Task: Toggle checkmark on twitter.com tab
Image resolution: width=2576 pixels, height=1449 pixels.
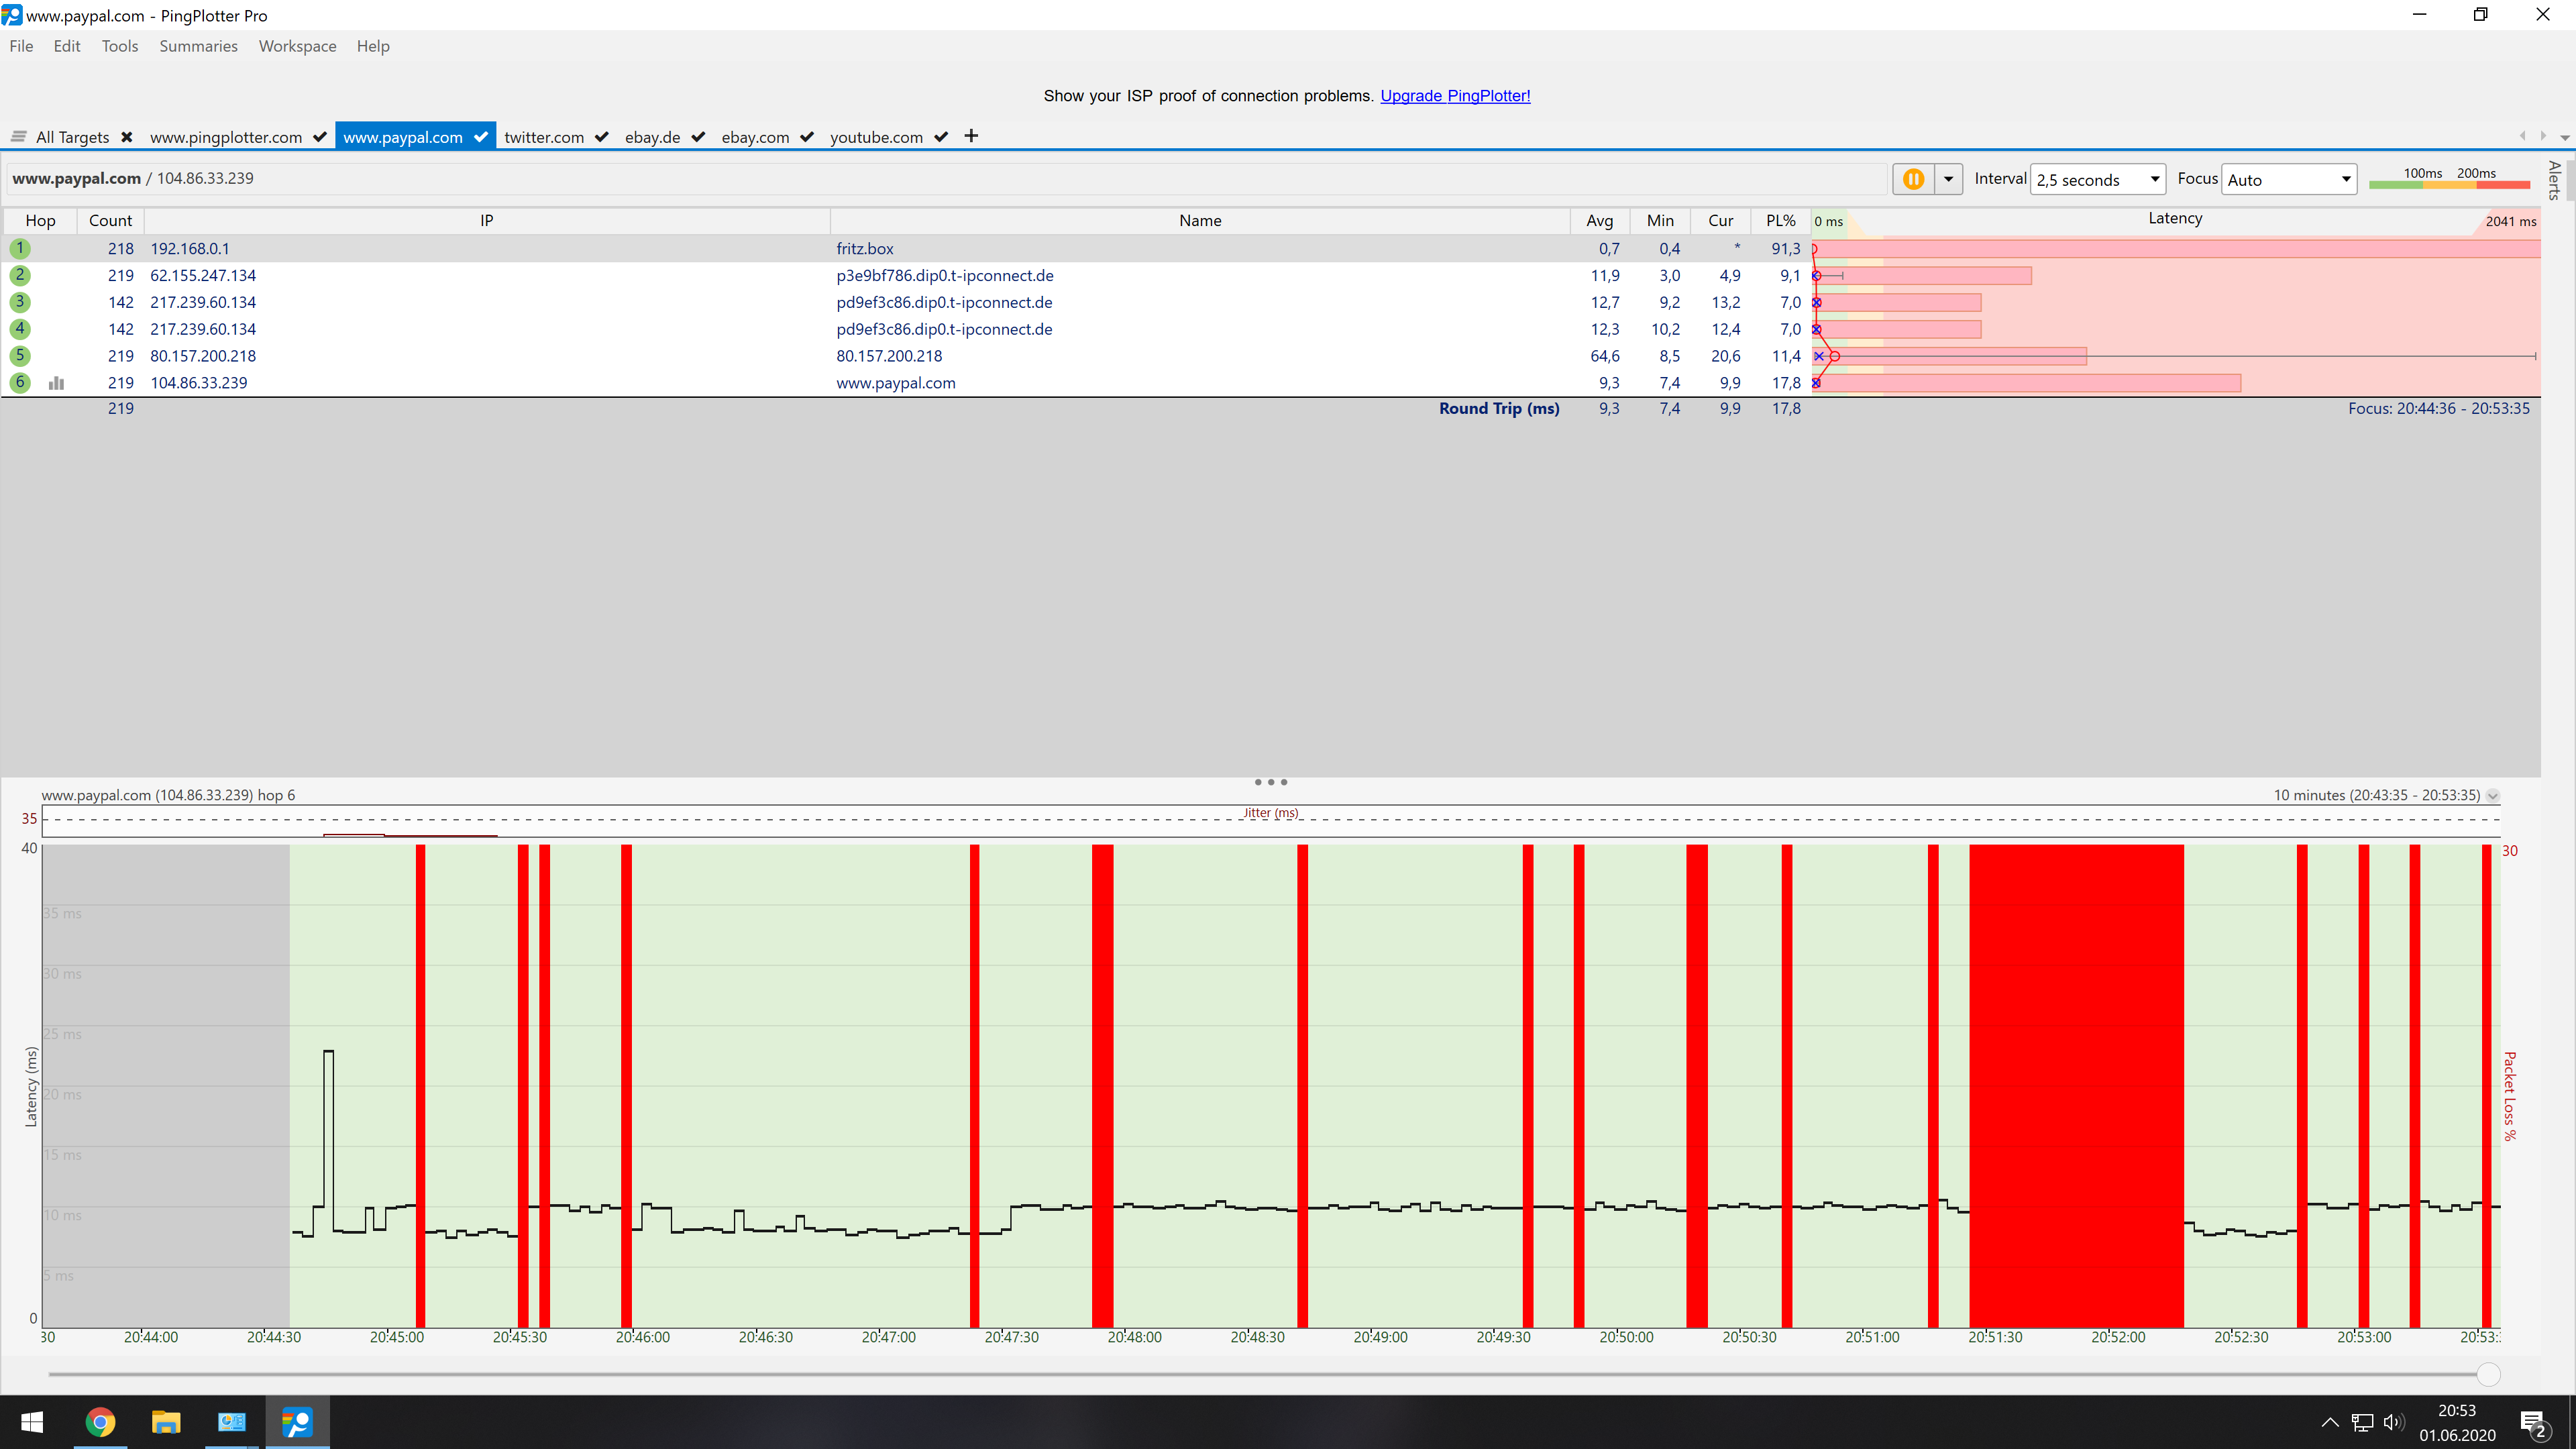Action: (602, 137)
